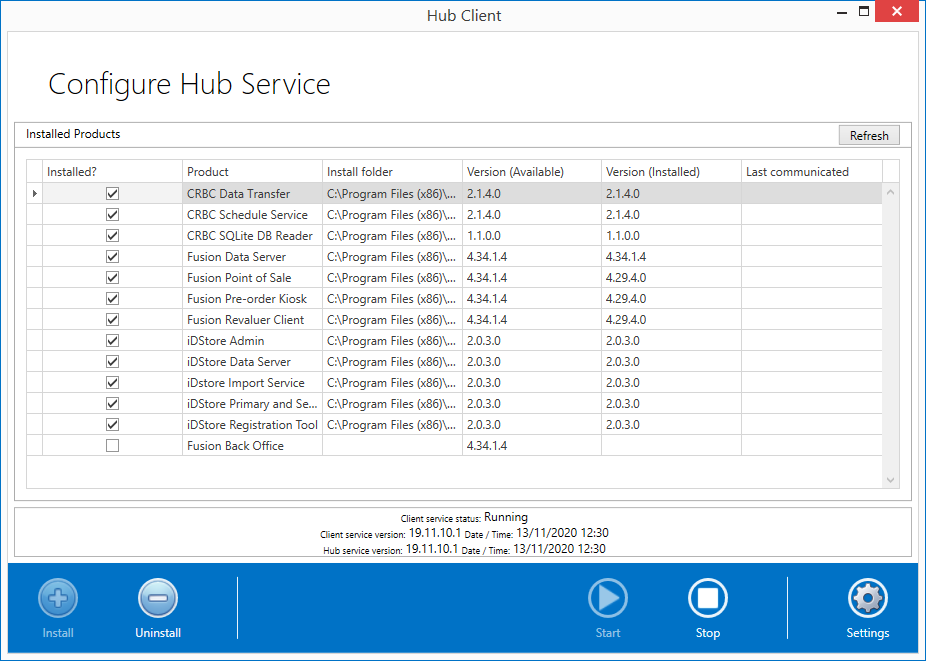Select the CRBC Data Transfer product name
Screen dimensions: 926x661
coord(239,194)
